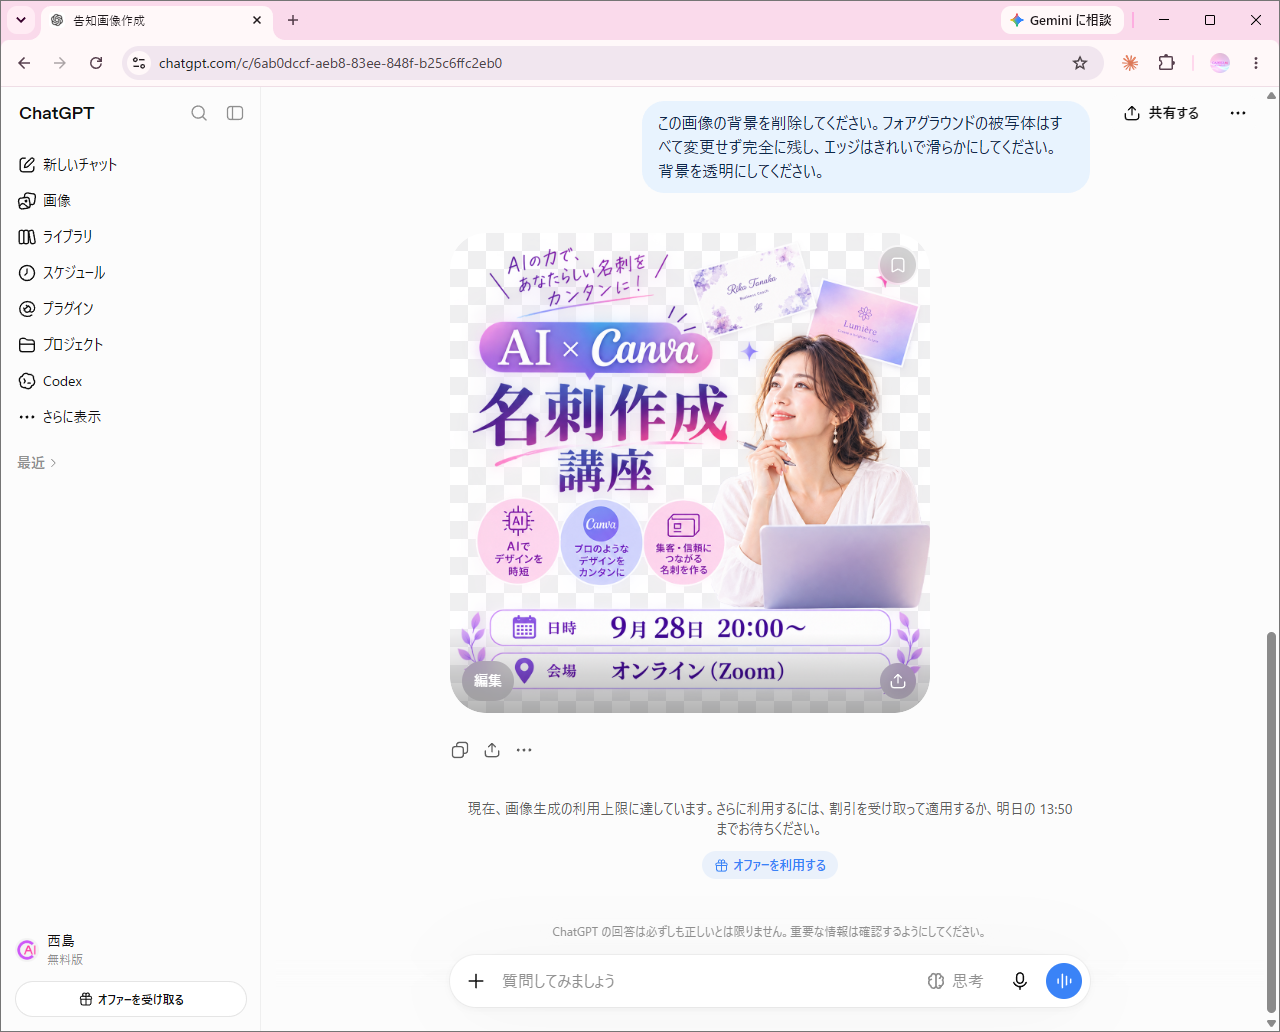Select the 告知画像作成 browser tab
Image resolution: width=1280 pixels, height=1032 pixels.
[156, 20]
